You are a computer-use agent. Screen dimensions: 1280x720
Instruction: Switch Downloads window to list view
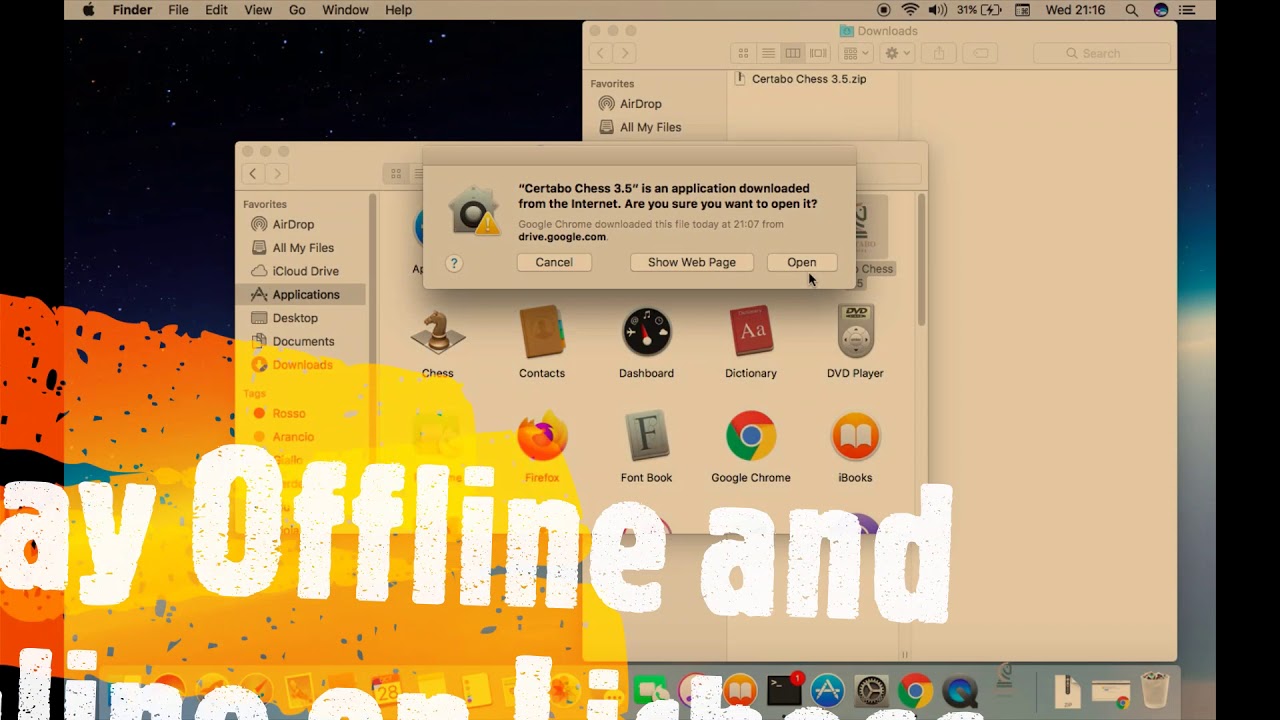(768, 53)
